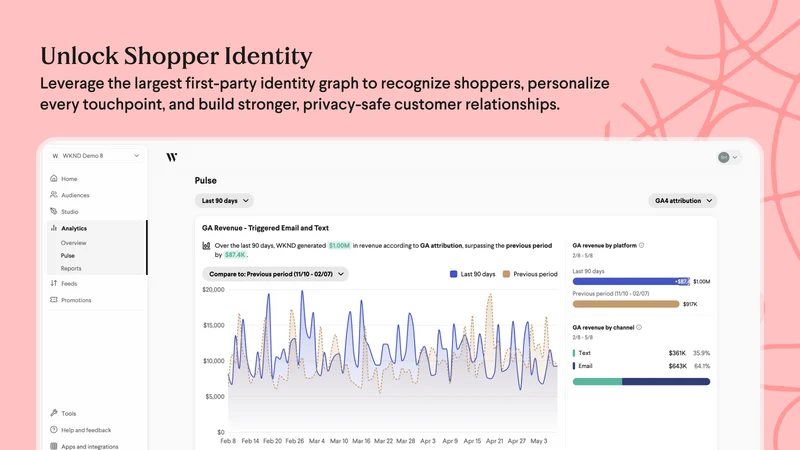This screenshot has height=450, width=800.
Task: Open Feeds via its arrows icon
Action: [54, 283]
